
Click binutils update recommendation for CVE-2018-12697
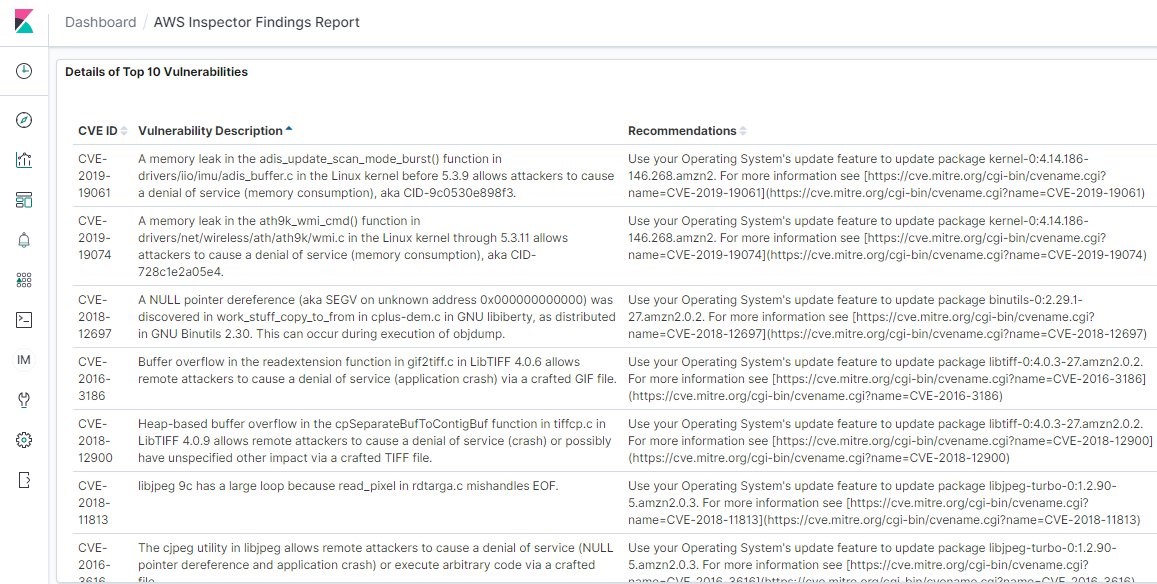click(887, 317)
